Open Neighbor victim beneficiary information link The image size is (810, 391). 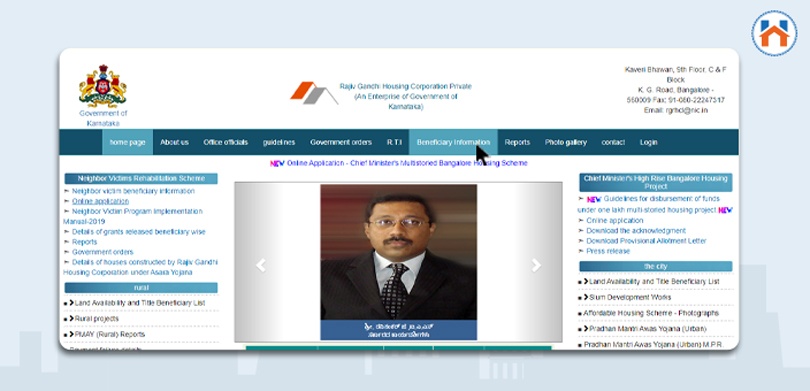133,191
